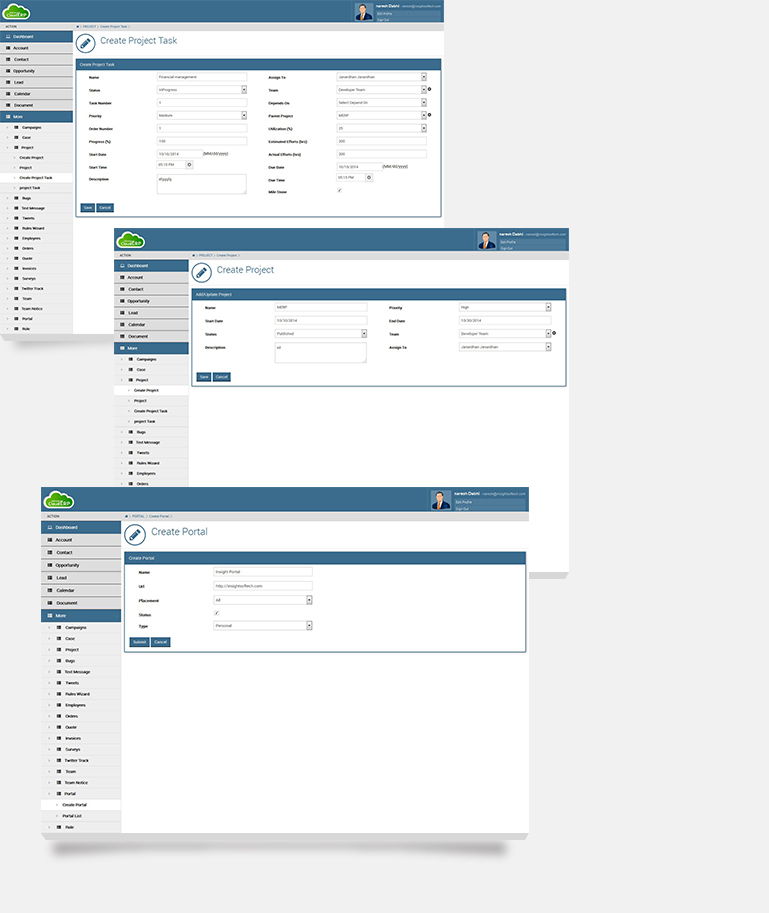Toggle Mile Stone checkbox in Project Task form

(339, 190)
